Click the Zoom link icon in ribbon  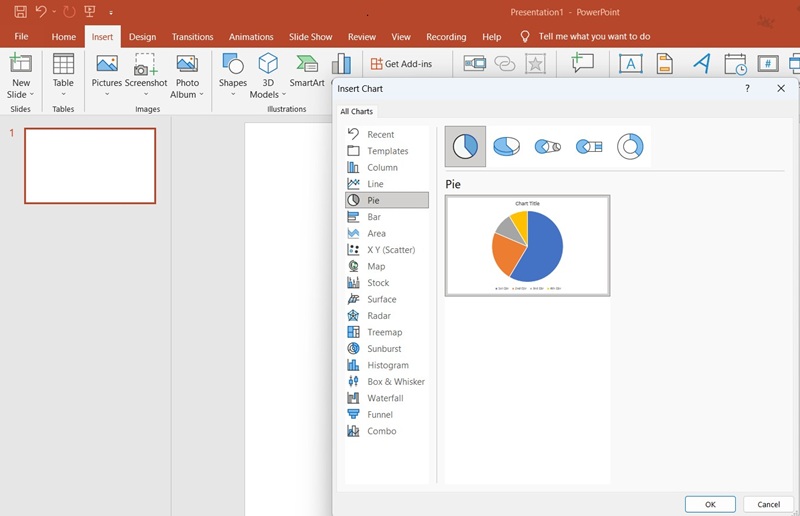(474, 64)
